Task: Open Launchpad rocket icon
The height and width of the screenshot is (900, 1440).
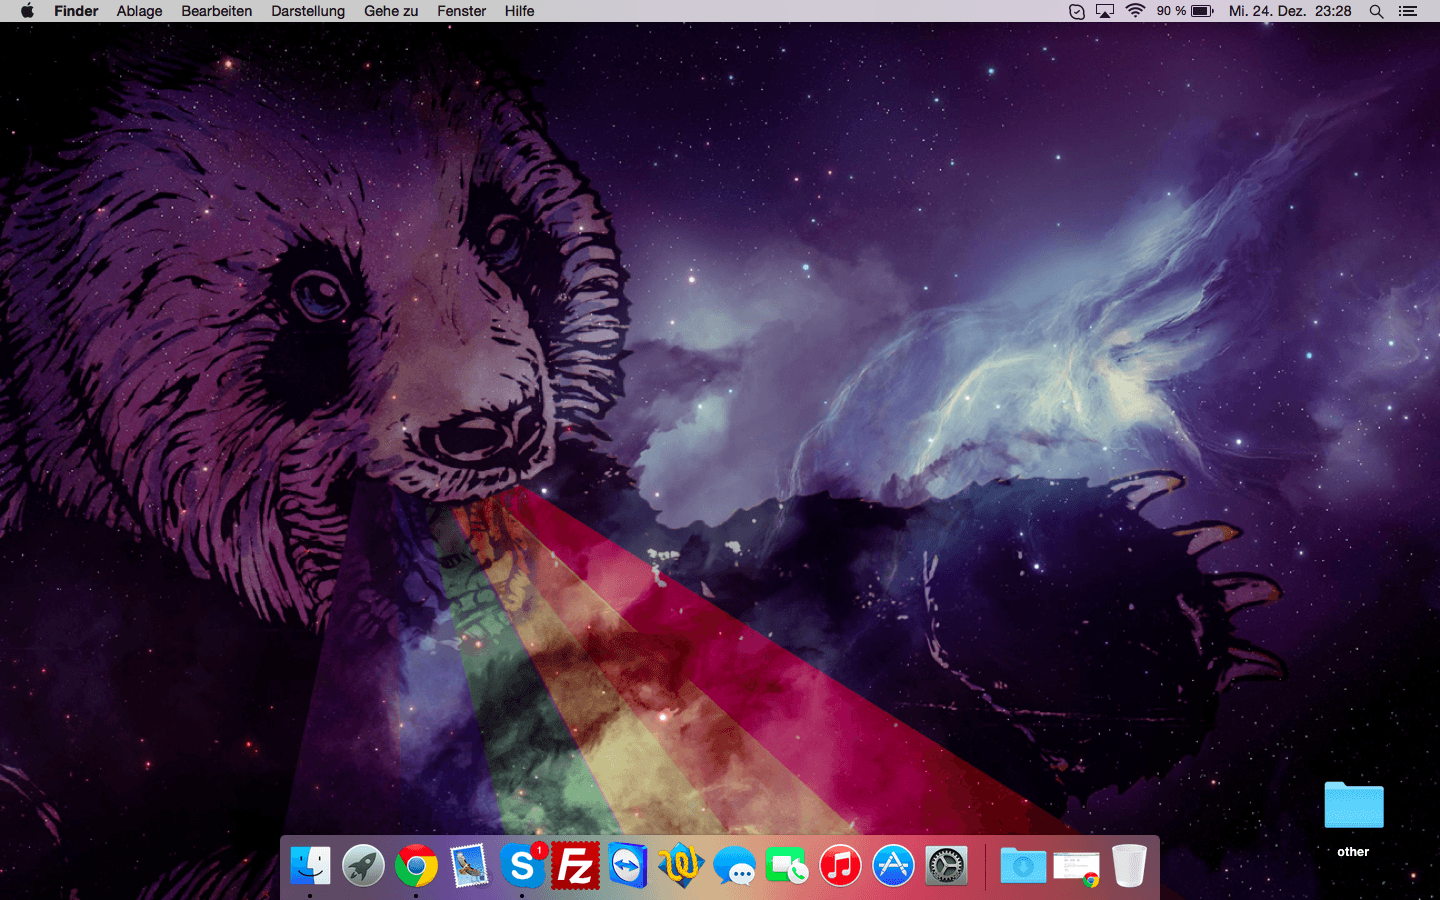Action: click(363, 866)
